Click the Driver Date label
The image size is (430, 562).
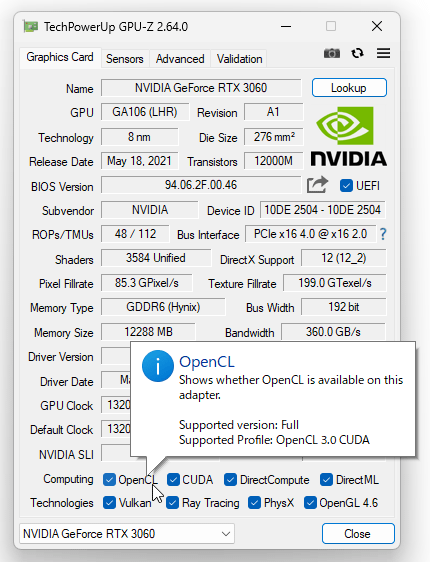67,382
